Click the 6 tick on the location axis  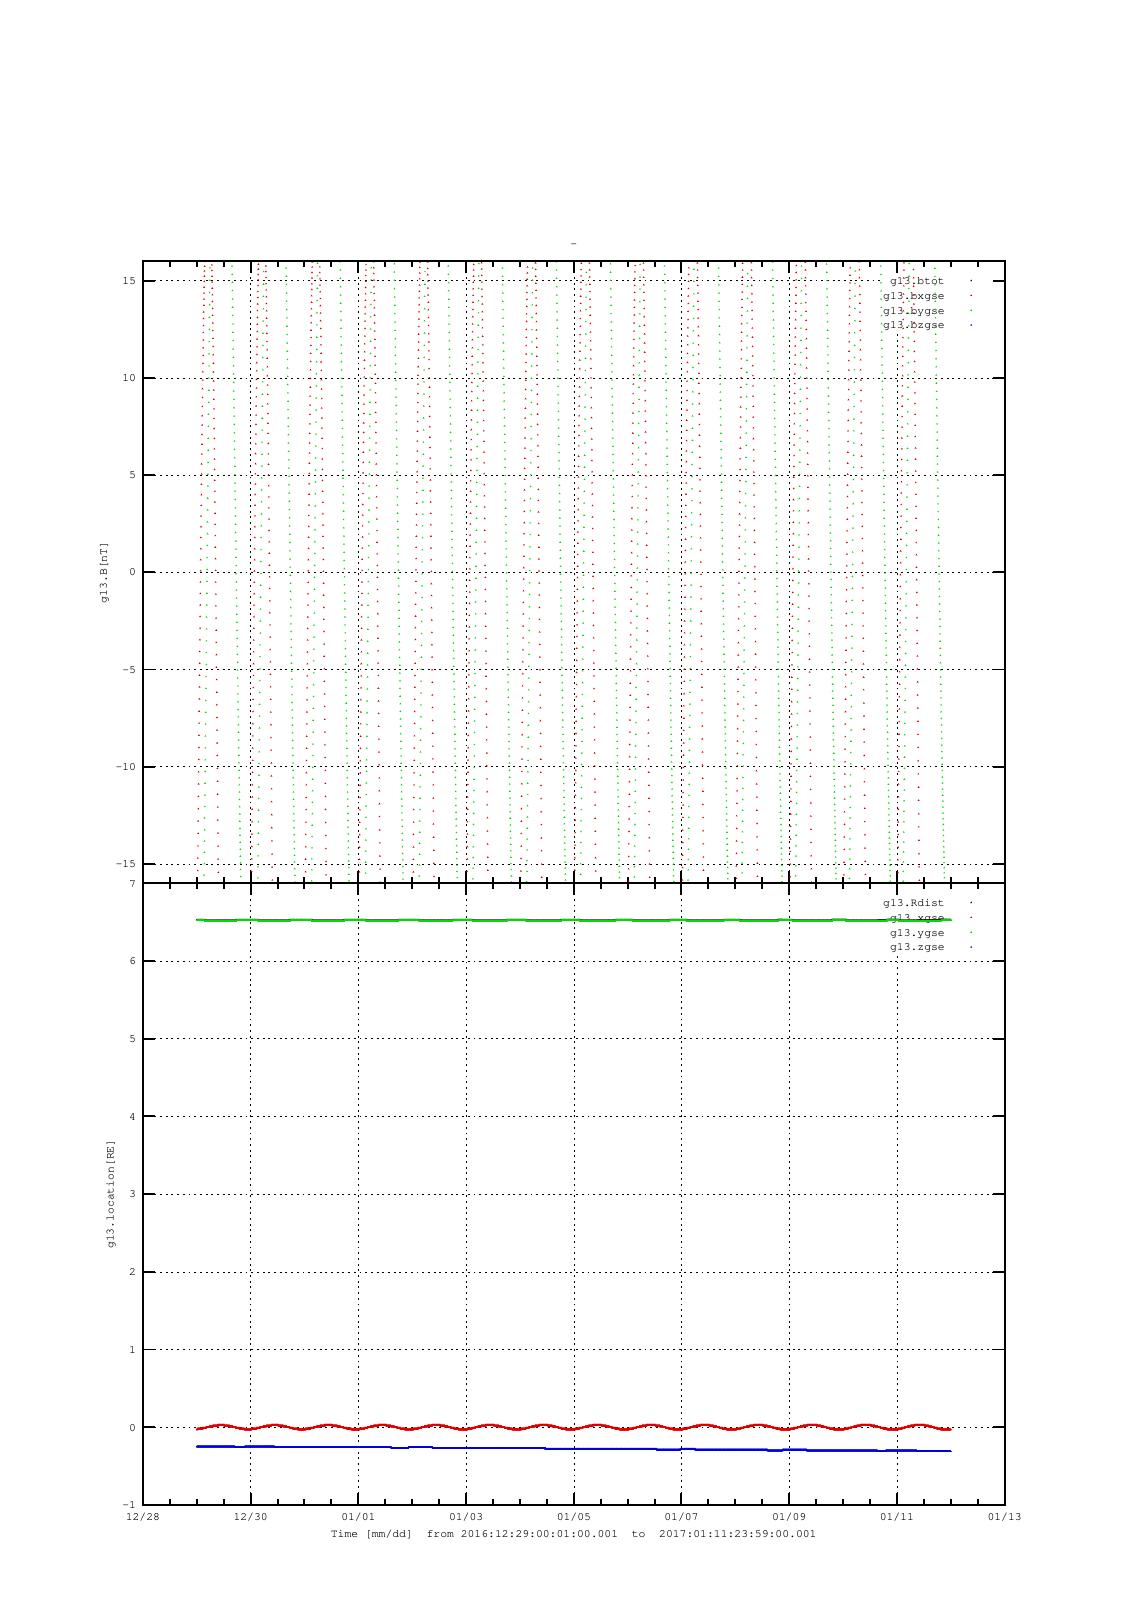[x=132, y=962]
